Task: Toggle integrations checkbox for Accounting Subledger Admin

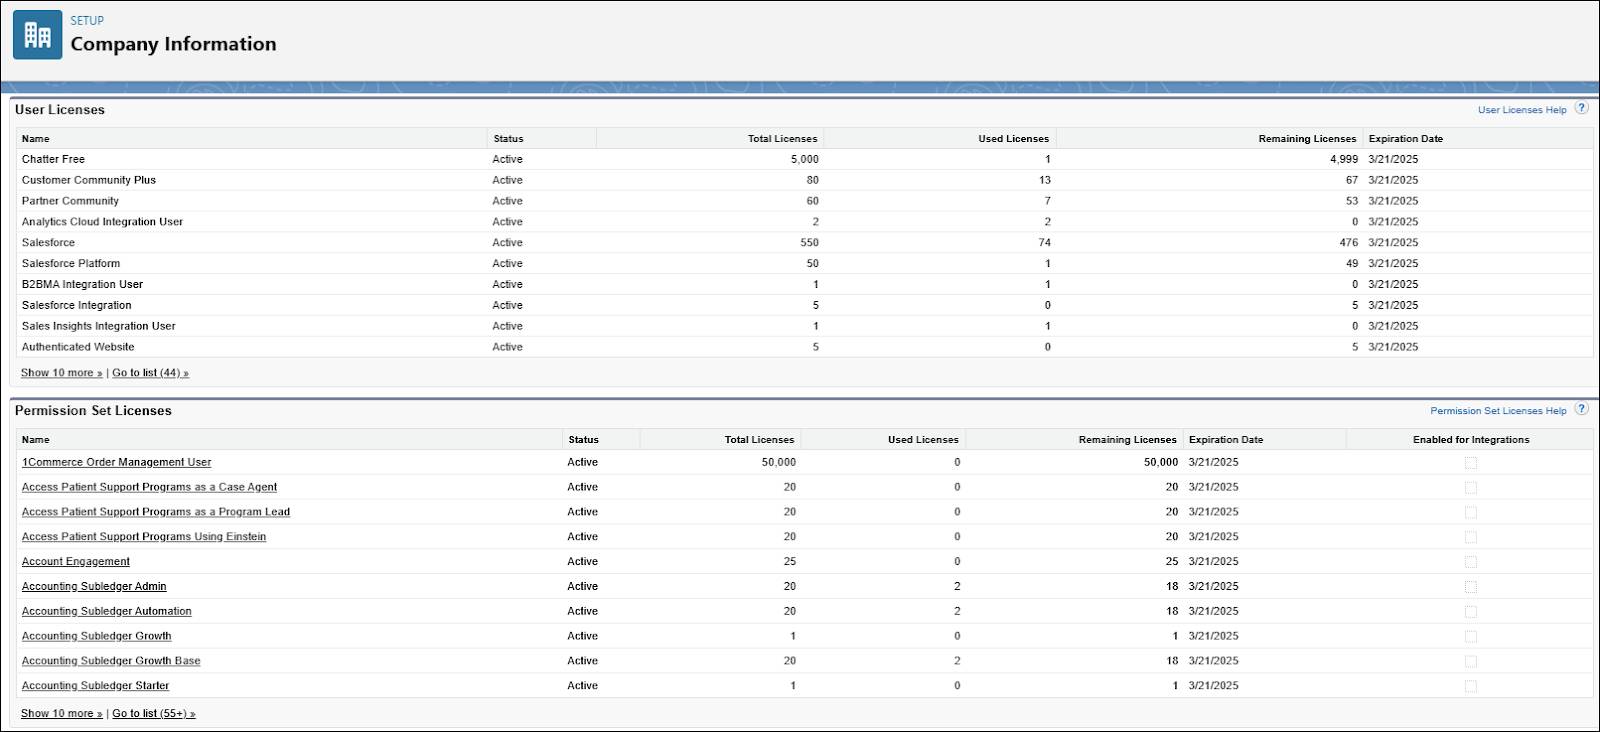Action: tap(1471, 587)
